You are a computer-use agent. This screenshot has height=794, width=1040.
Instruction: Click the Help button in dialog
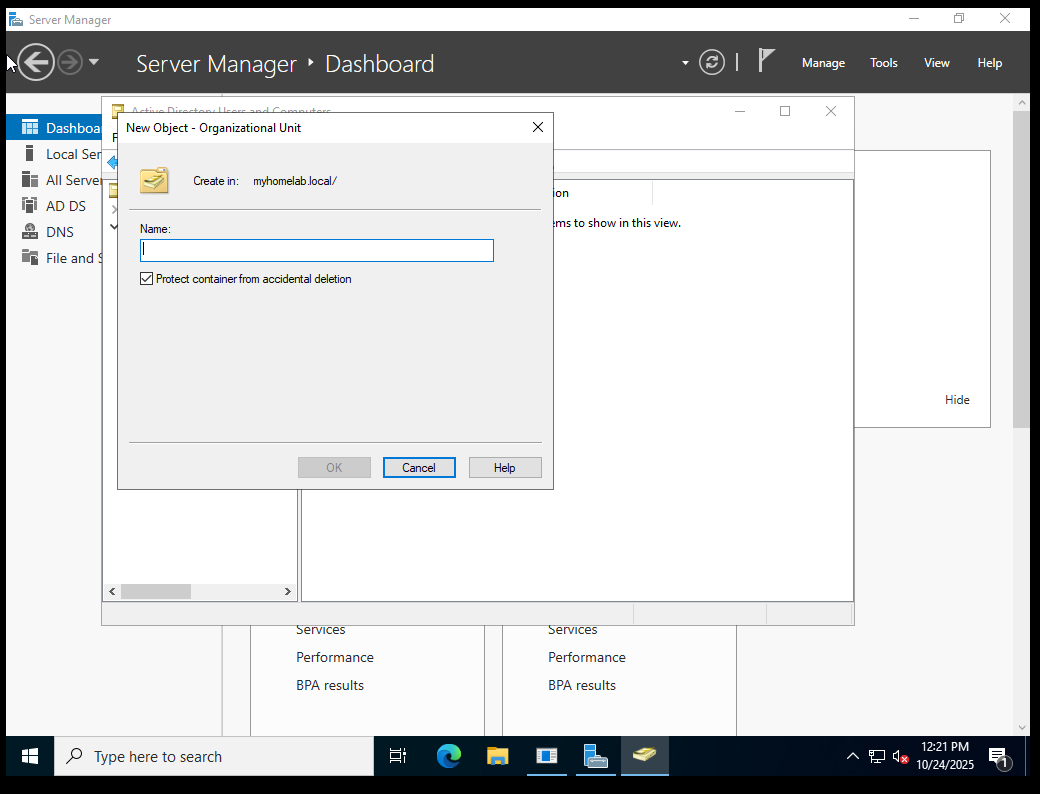[505, 468]
